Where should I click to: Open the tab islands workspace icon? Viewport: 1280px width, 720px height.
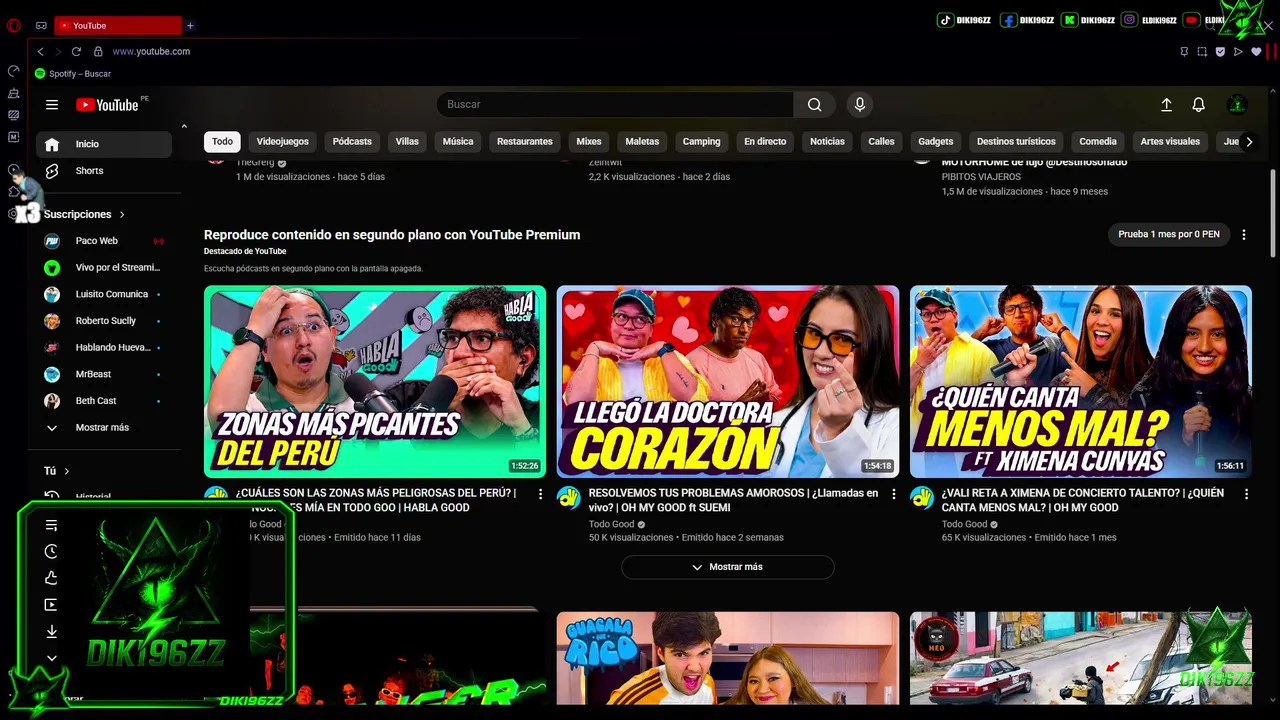tap(41, 25)
